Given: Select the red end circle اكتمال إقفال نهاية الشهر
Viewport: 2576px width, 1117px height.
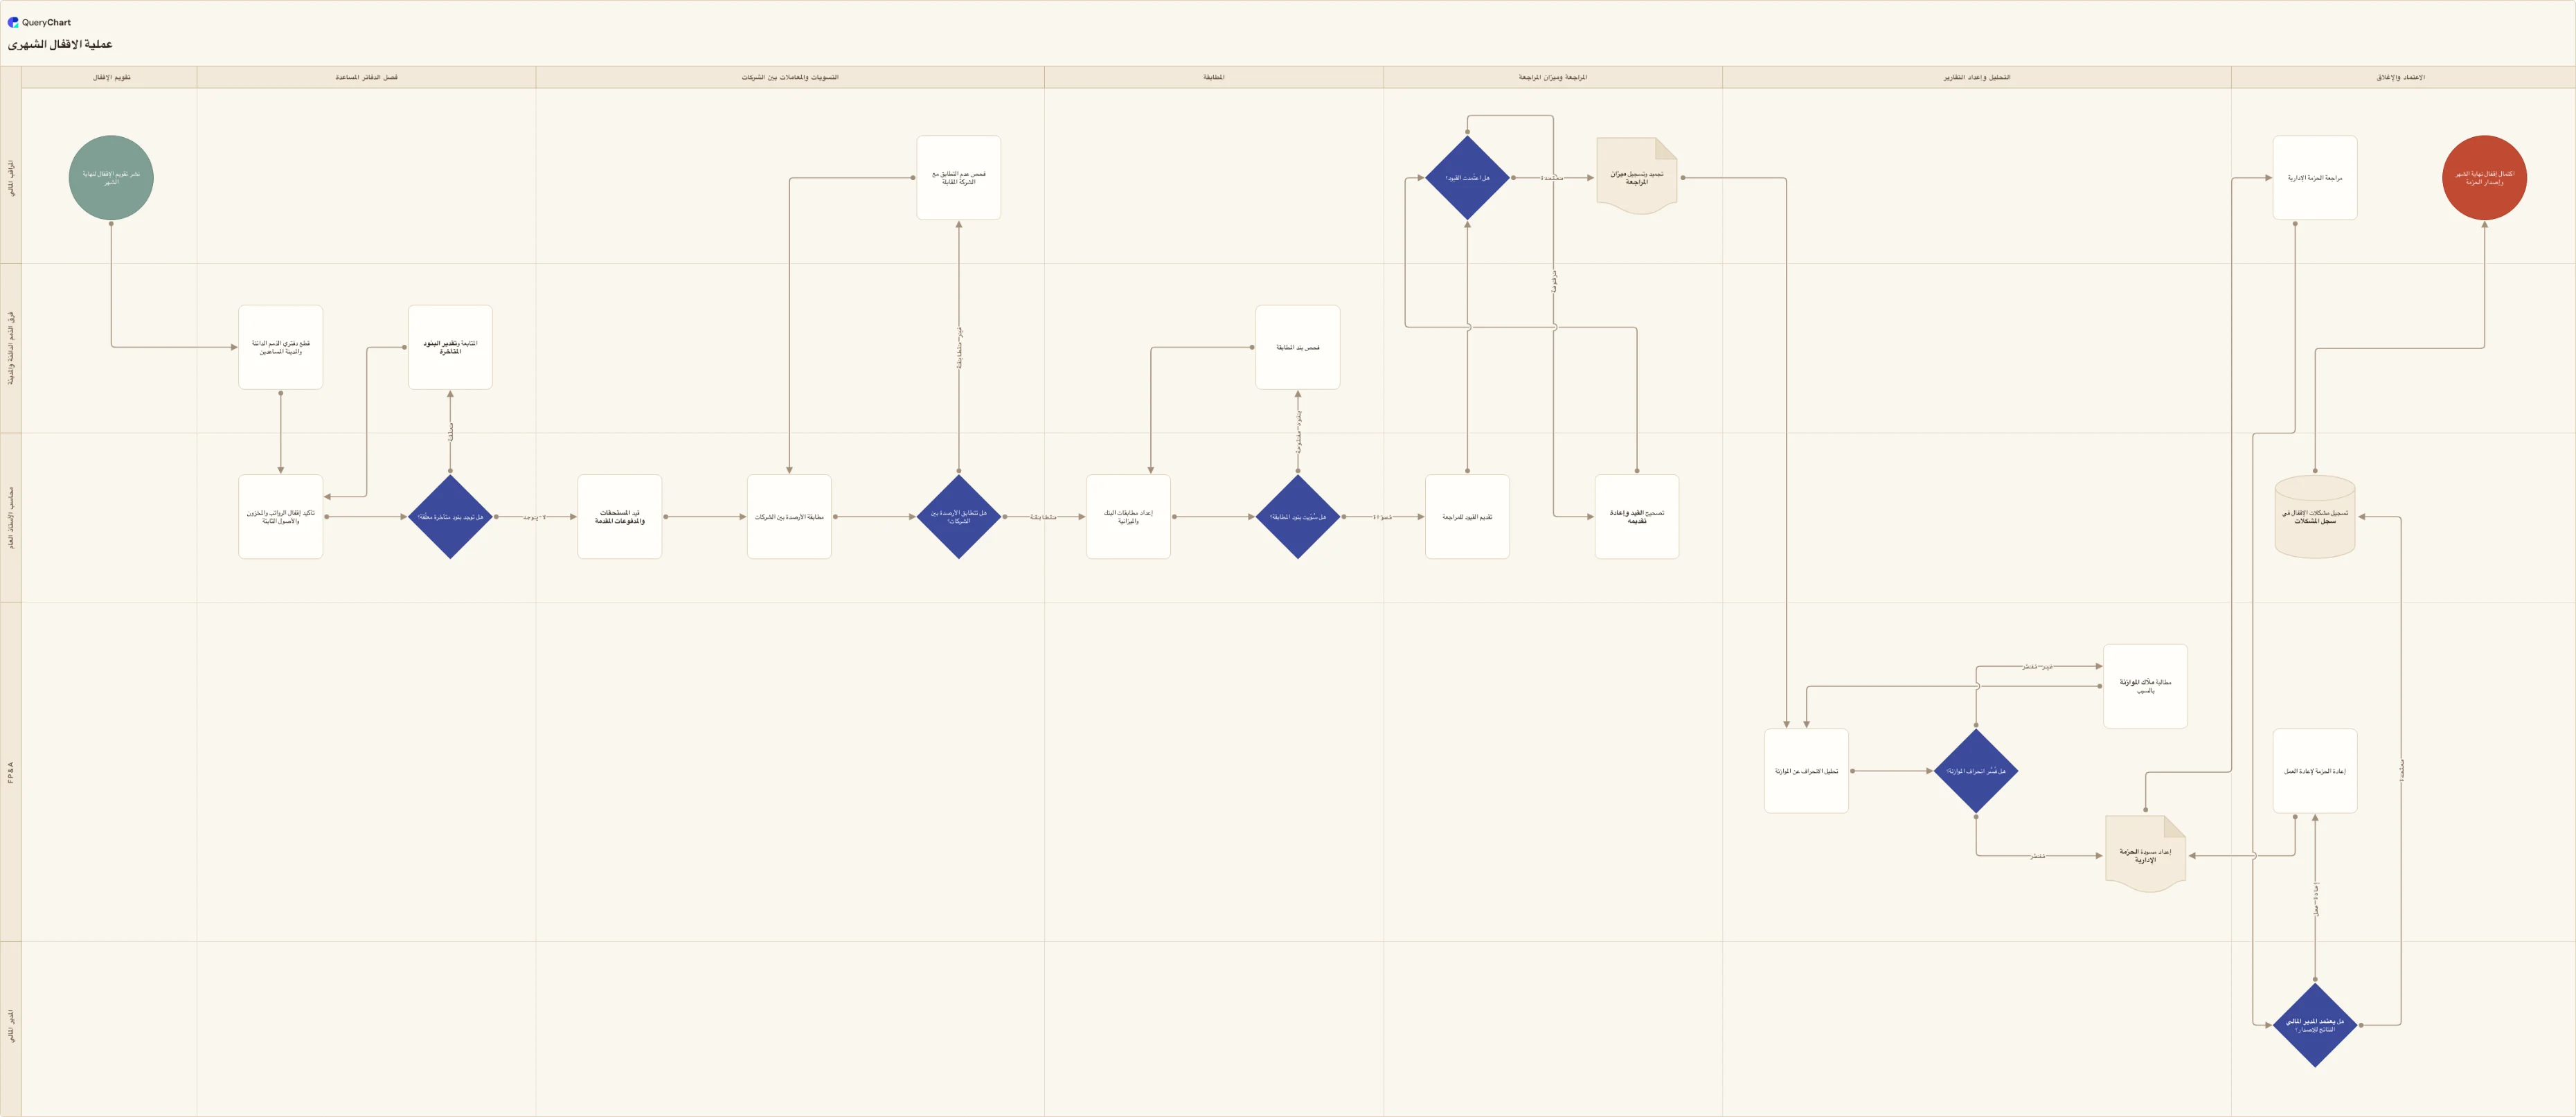Looking at the screenshot, I should tap(2484, 178).
